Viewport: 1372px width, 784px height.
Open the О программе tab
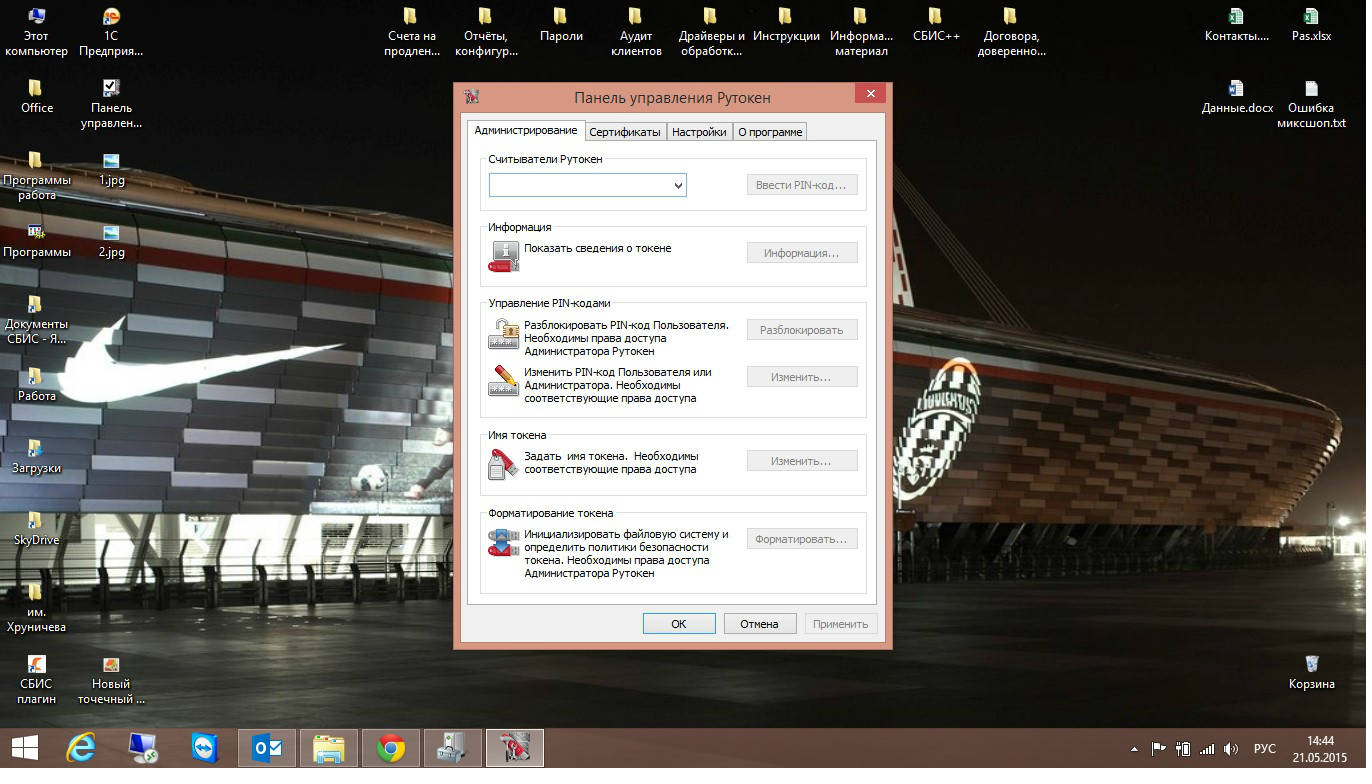tap(770, 132)
